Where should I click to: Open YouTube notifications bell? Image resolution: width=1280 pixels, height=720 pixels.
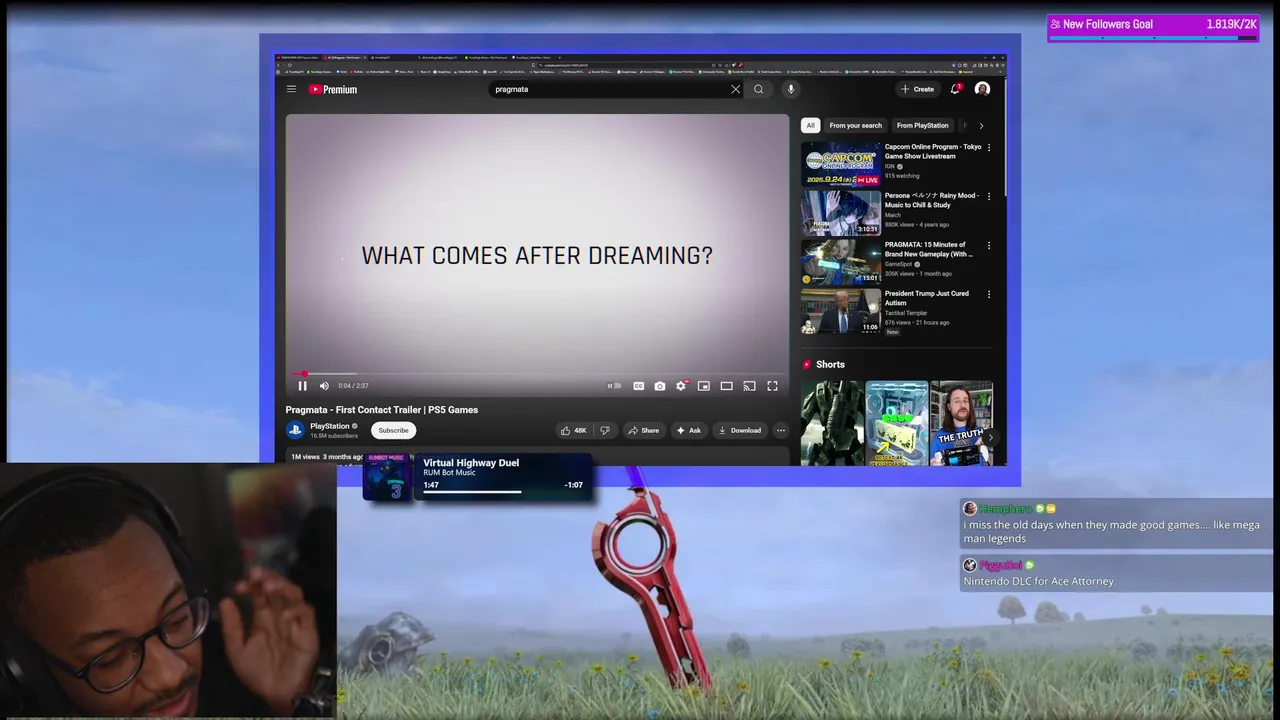(x=956, y=89)
